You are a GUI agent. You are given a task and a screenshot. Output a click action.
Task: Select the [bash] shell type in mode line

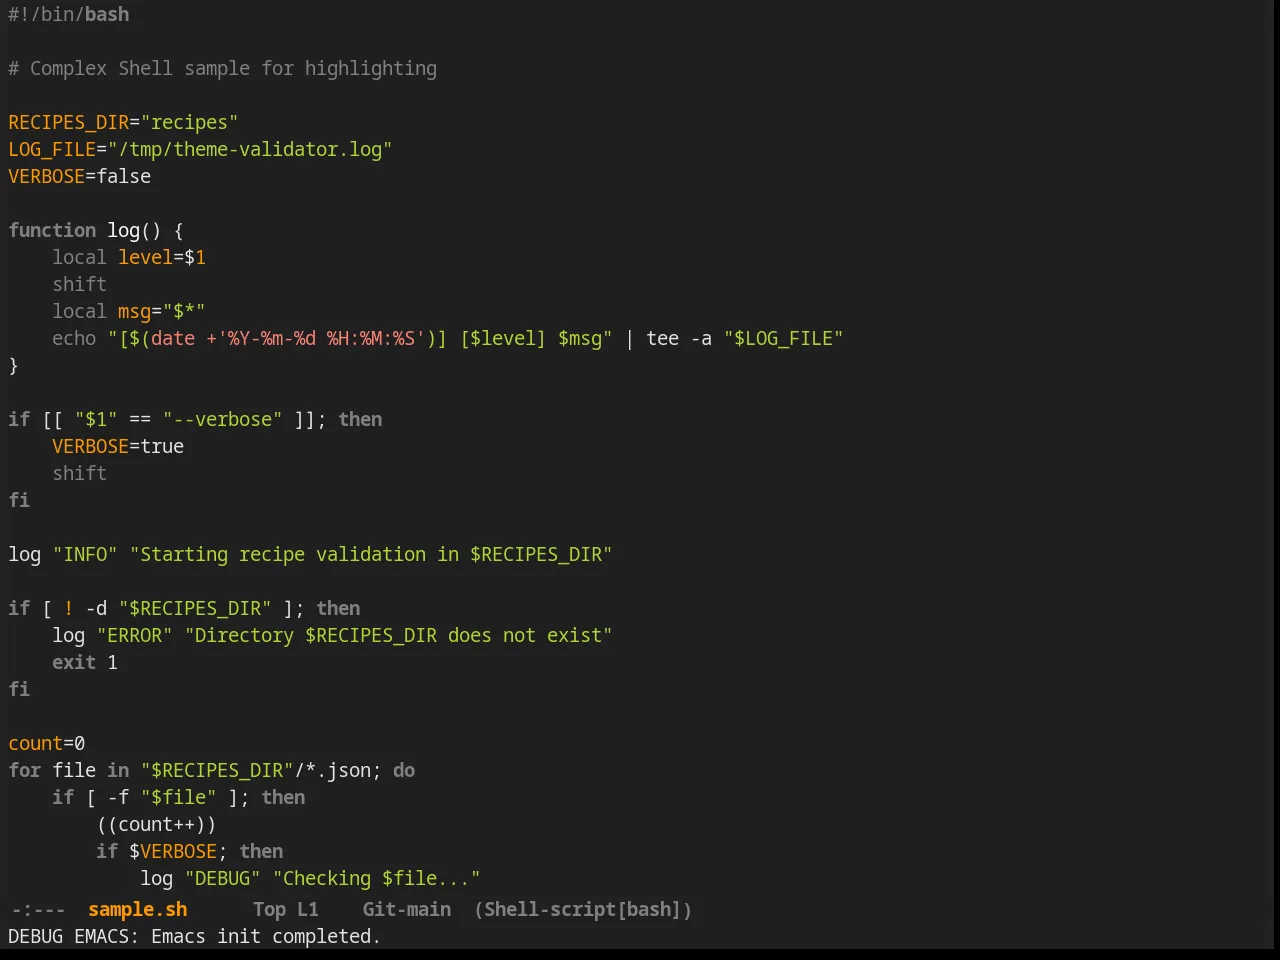(649, 910)
